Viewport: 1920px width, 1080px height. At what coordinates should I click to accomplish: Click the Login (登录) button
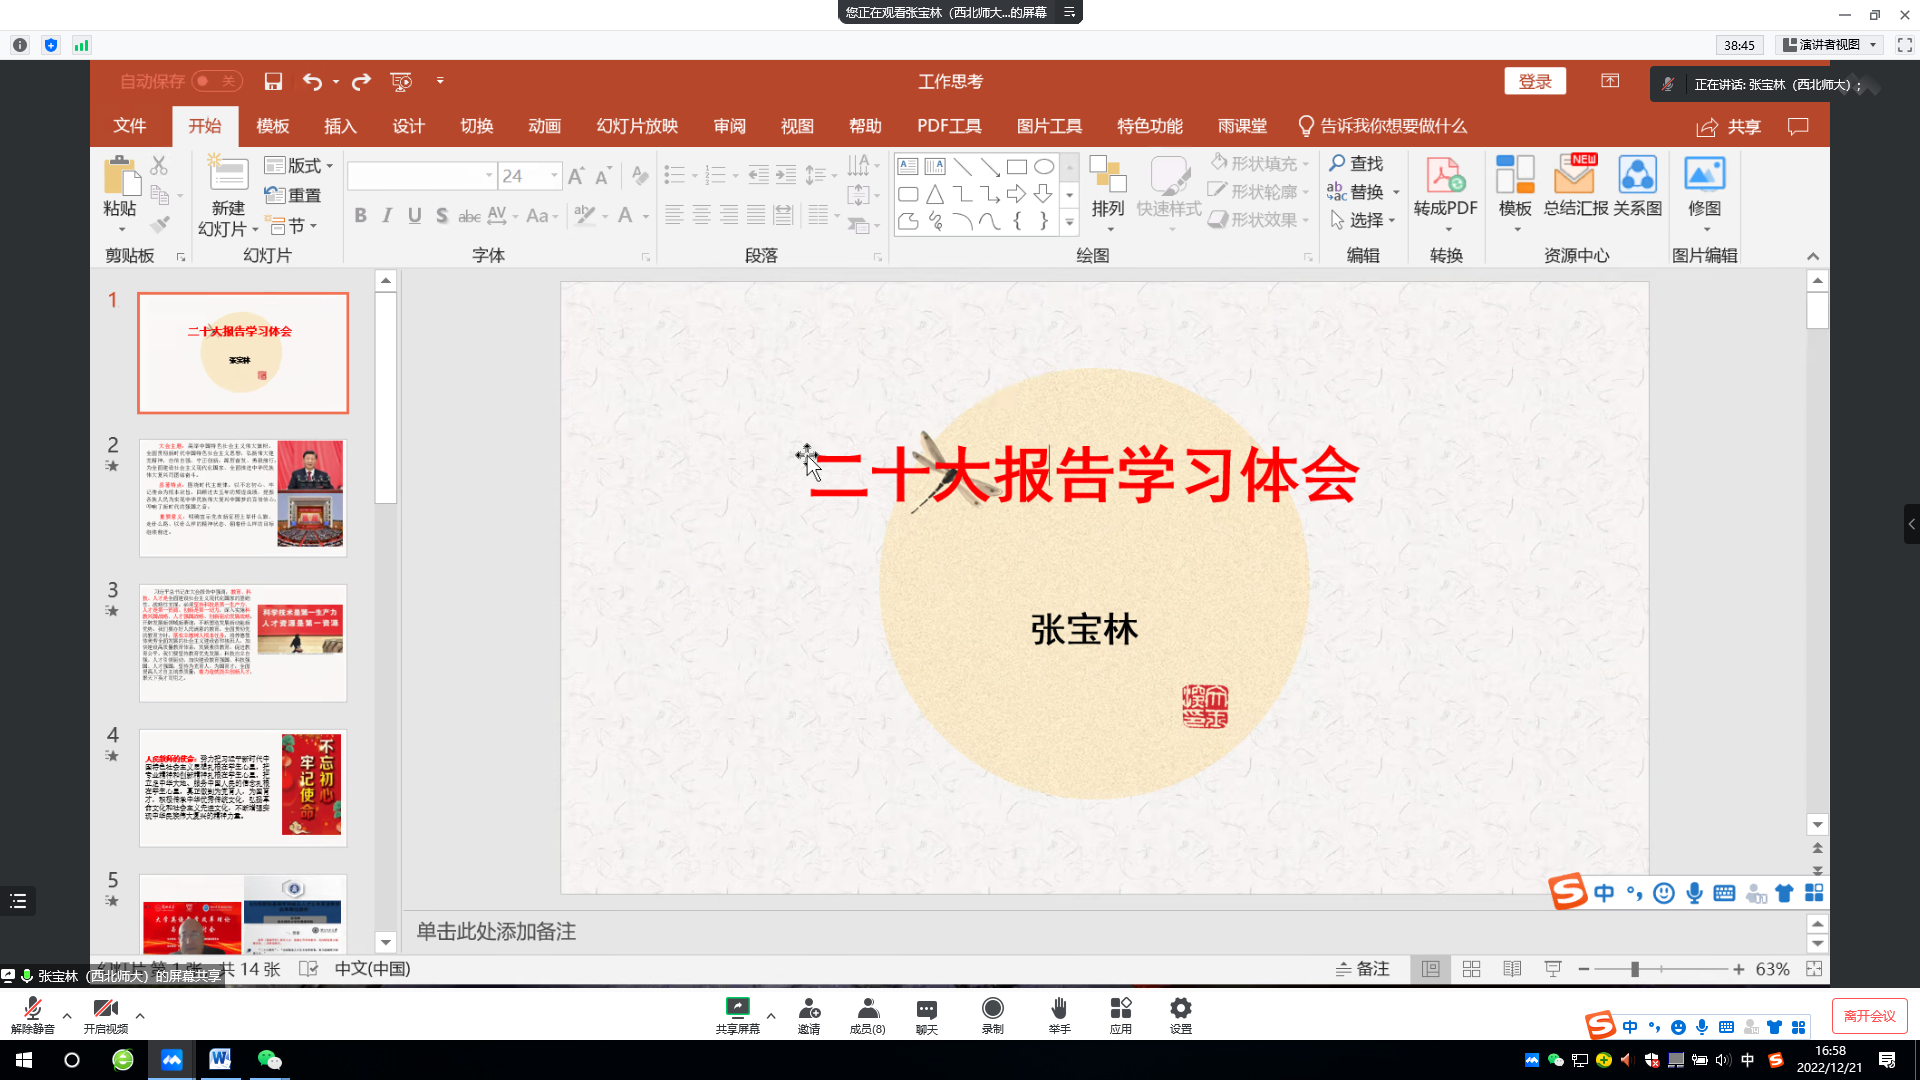1534,82
